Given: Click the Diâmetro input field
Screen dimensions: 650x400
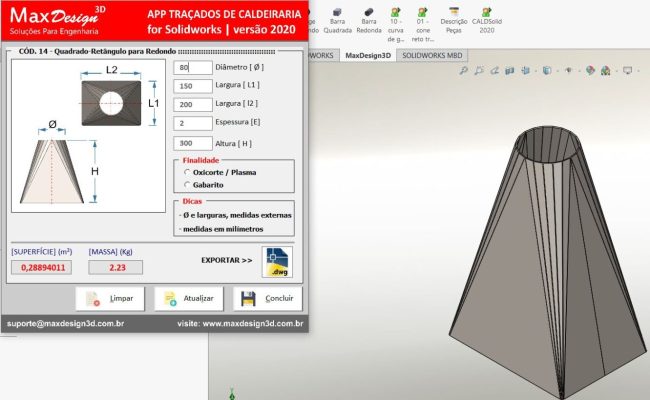Looking at the screenshot, I should pyautogui.click(x=193, y=67).
